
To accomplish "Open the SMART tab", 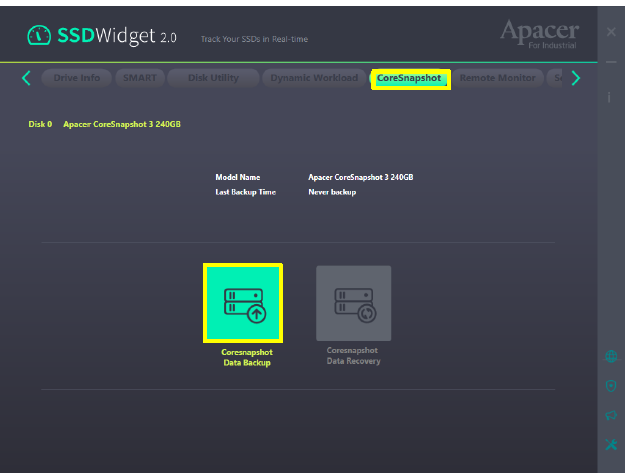I will [x=138, y=78].
